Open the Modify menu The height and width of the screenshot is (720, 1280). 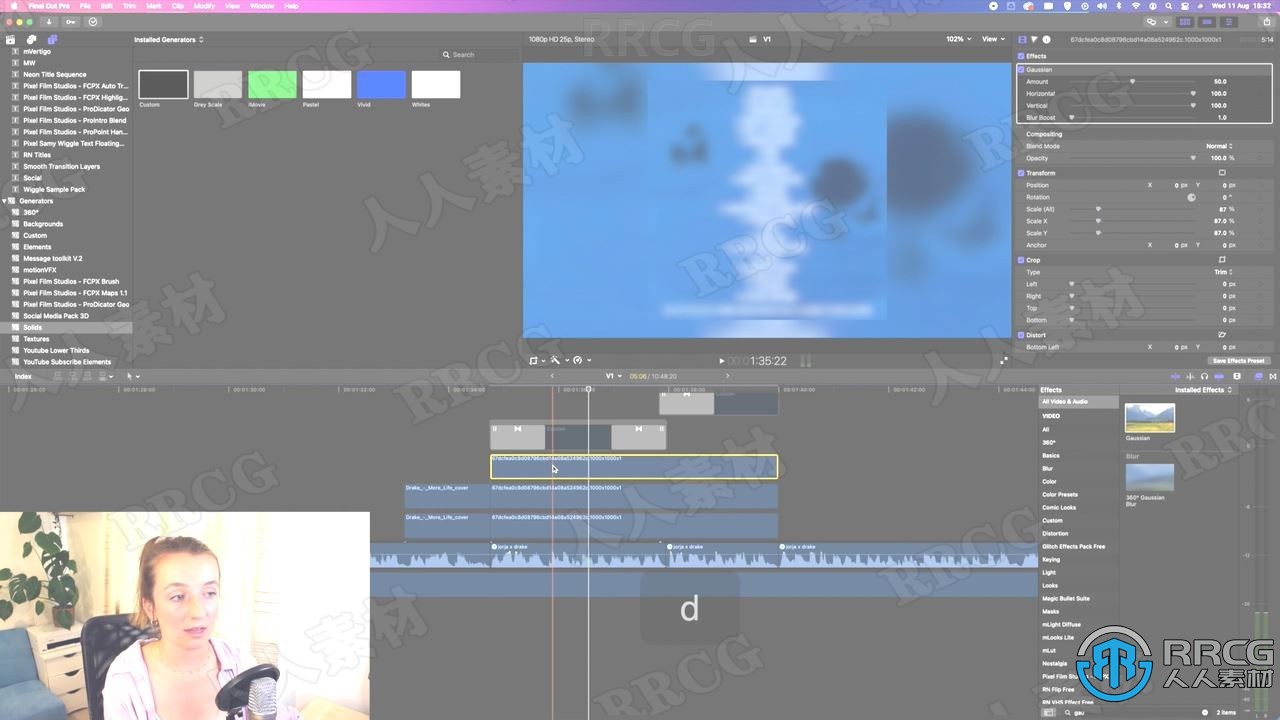pyautogui.click(x=204, y=6)
